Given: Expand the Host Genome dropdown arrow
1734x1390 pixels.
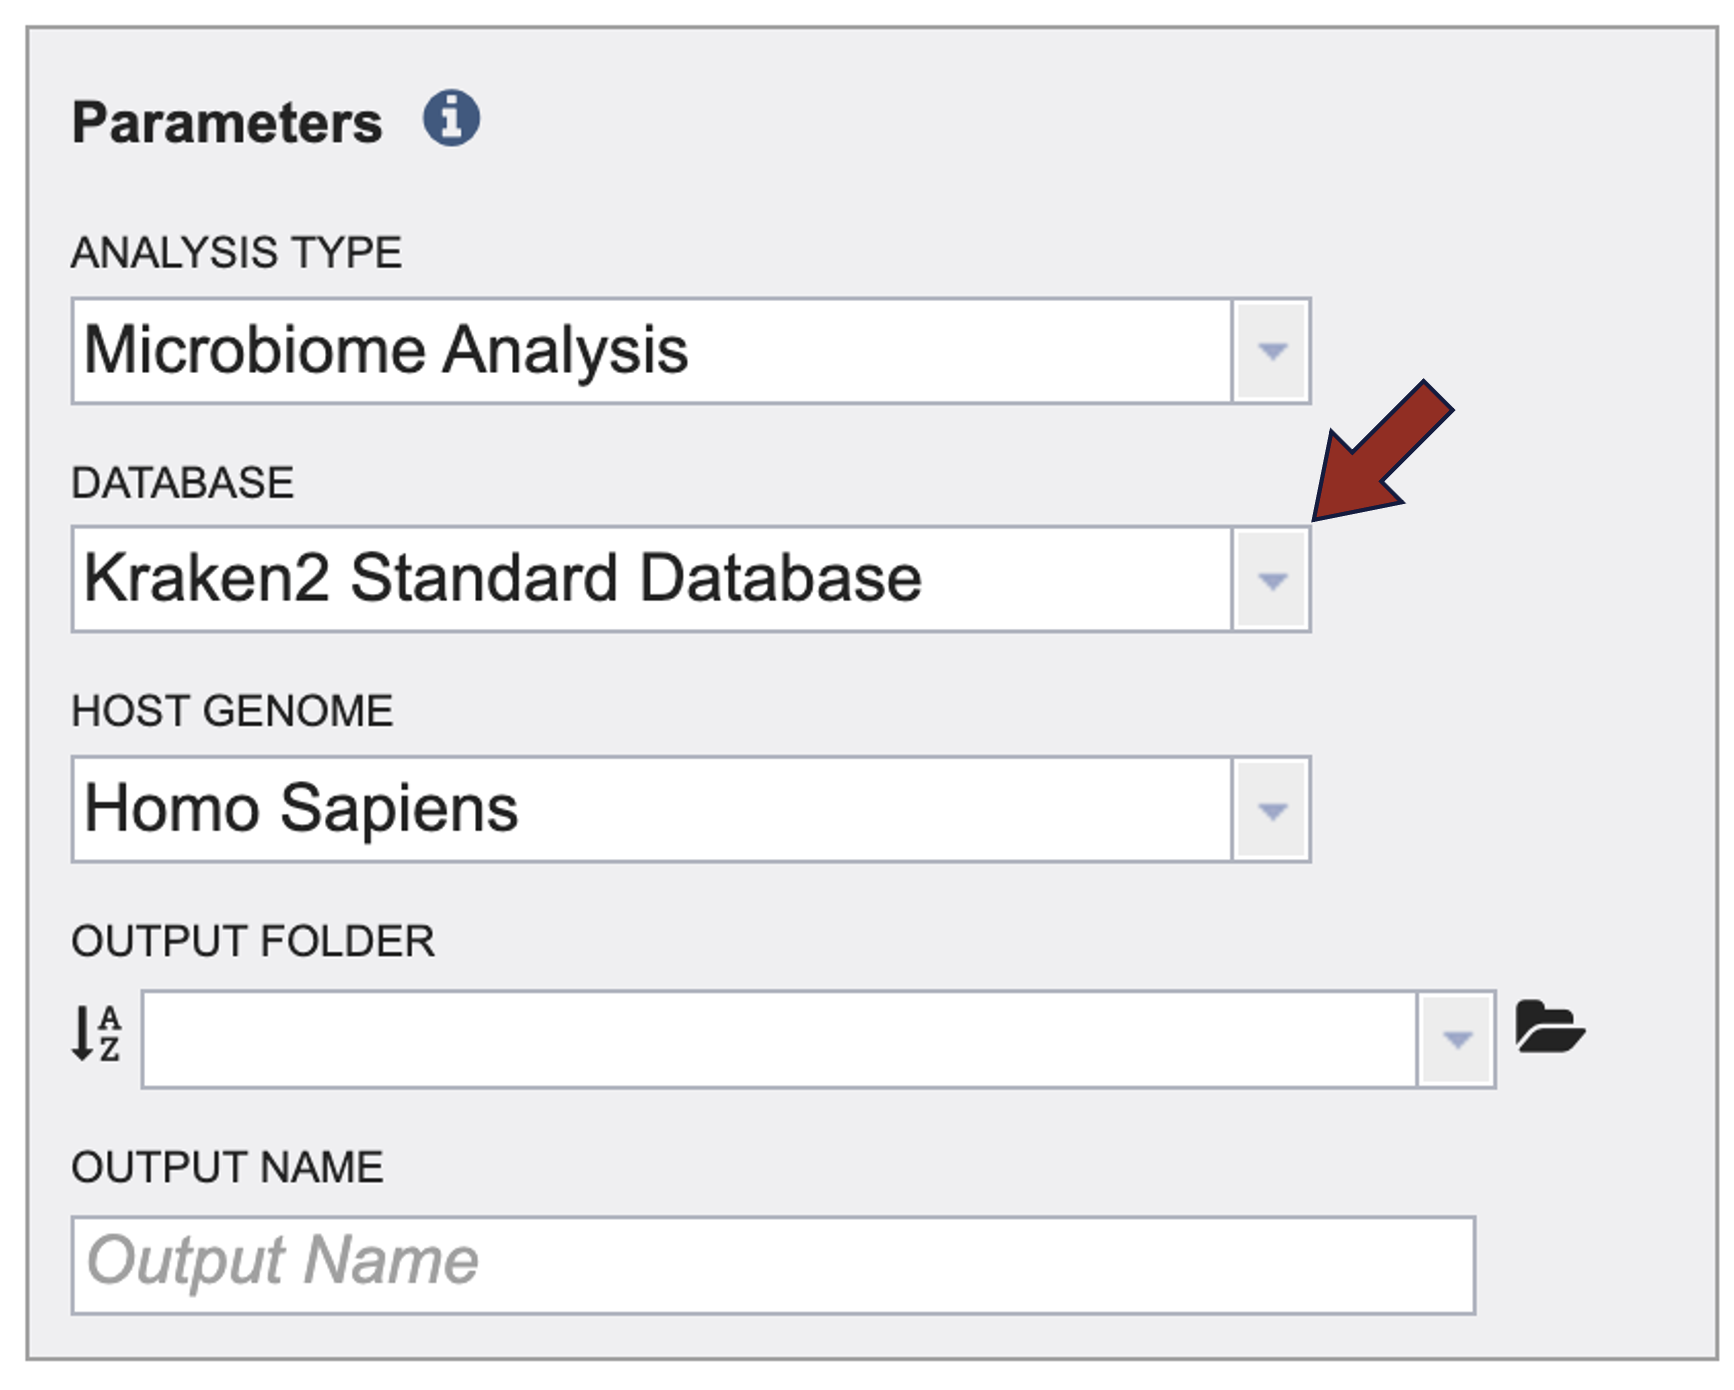Looking at the screenshot, I should (1271, 810).
